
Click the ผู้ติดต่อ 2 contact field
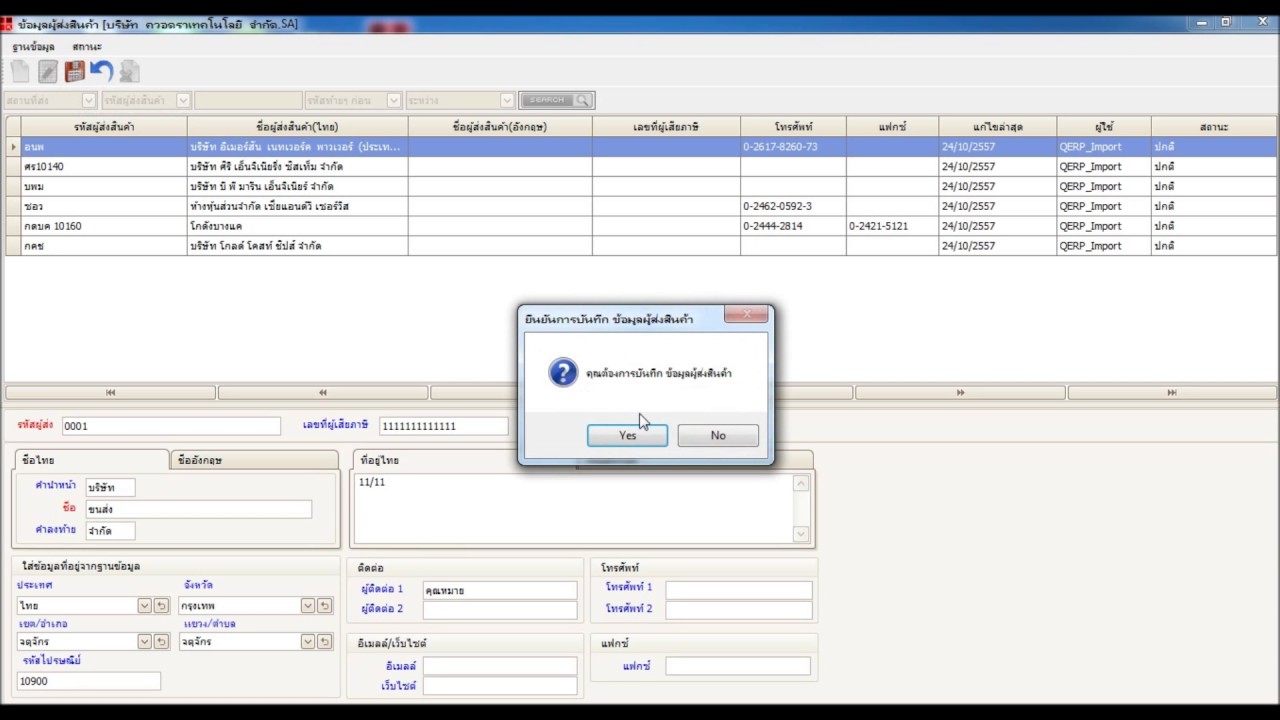tap(499, 609)
